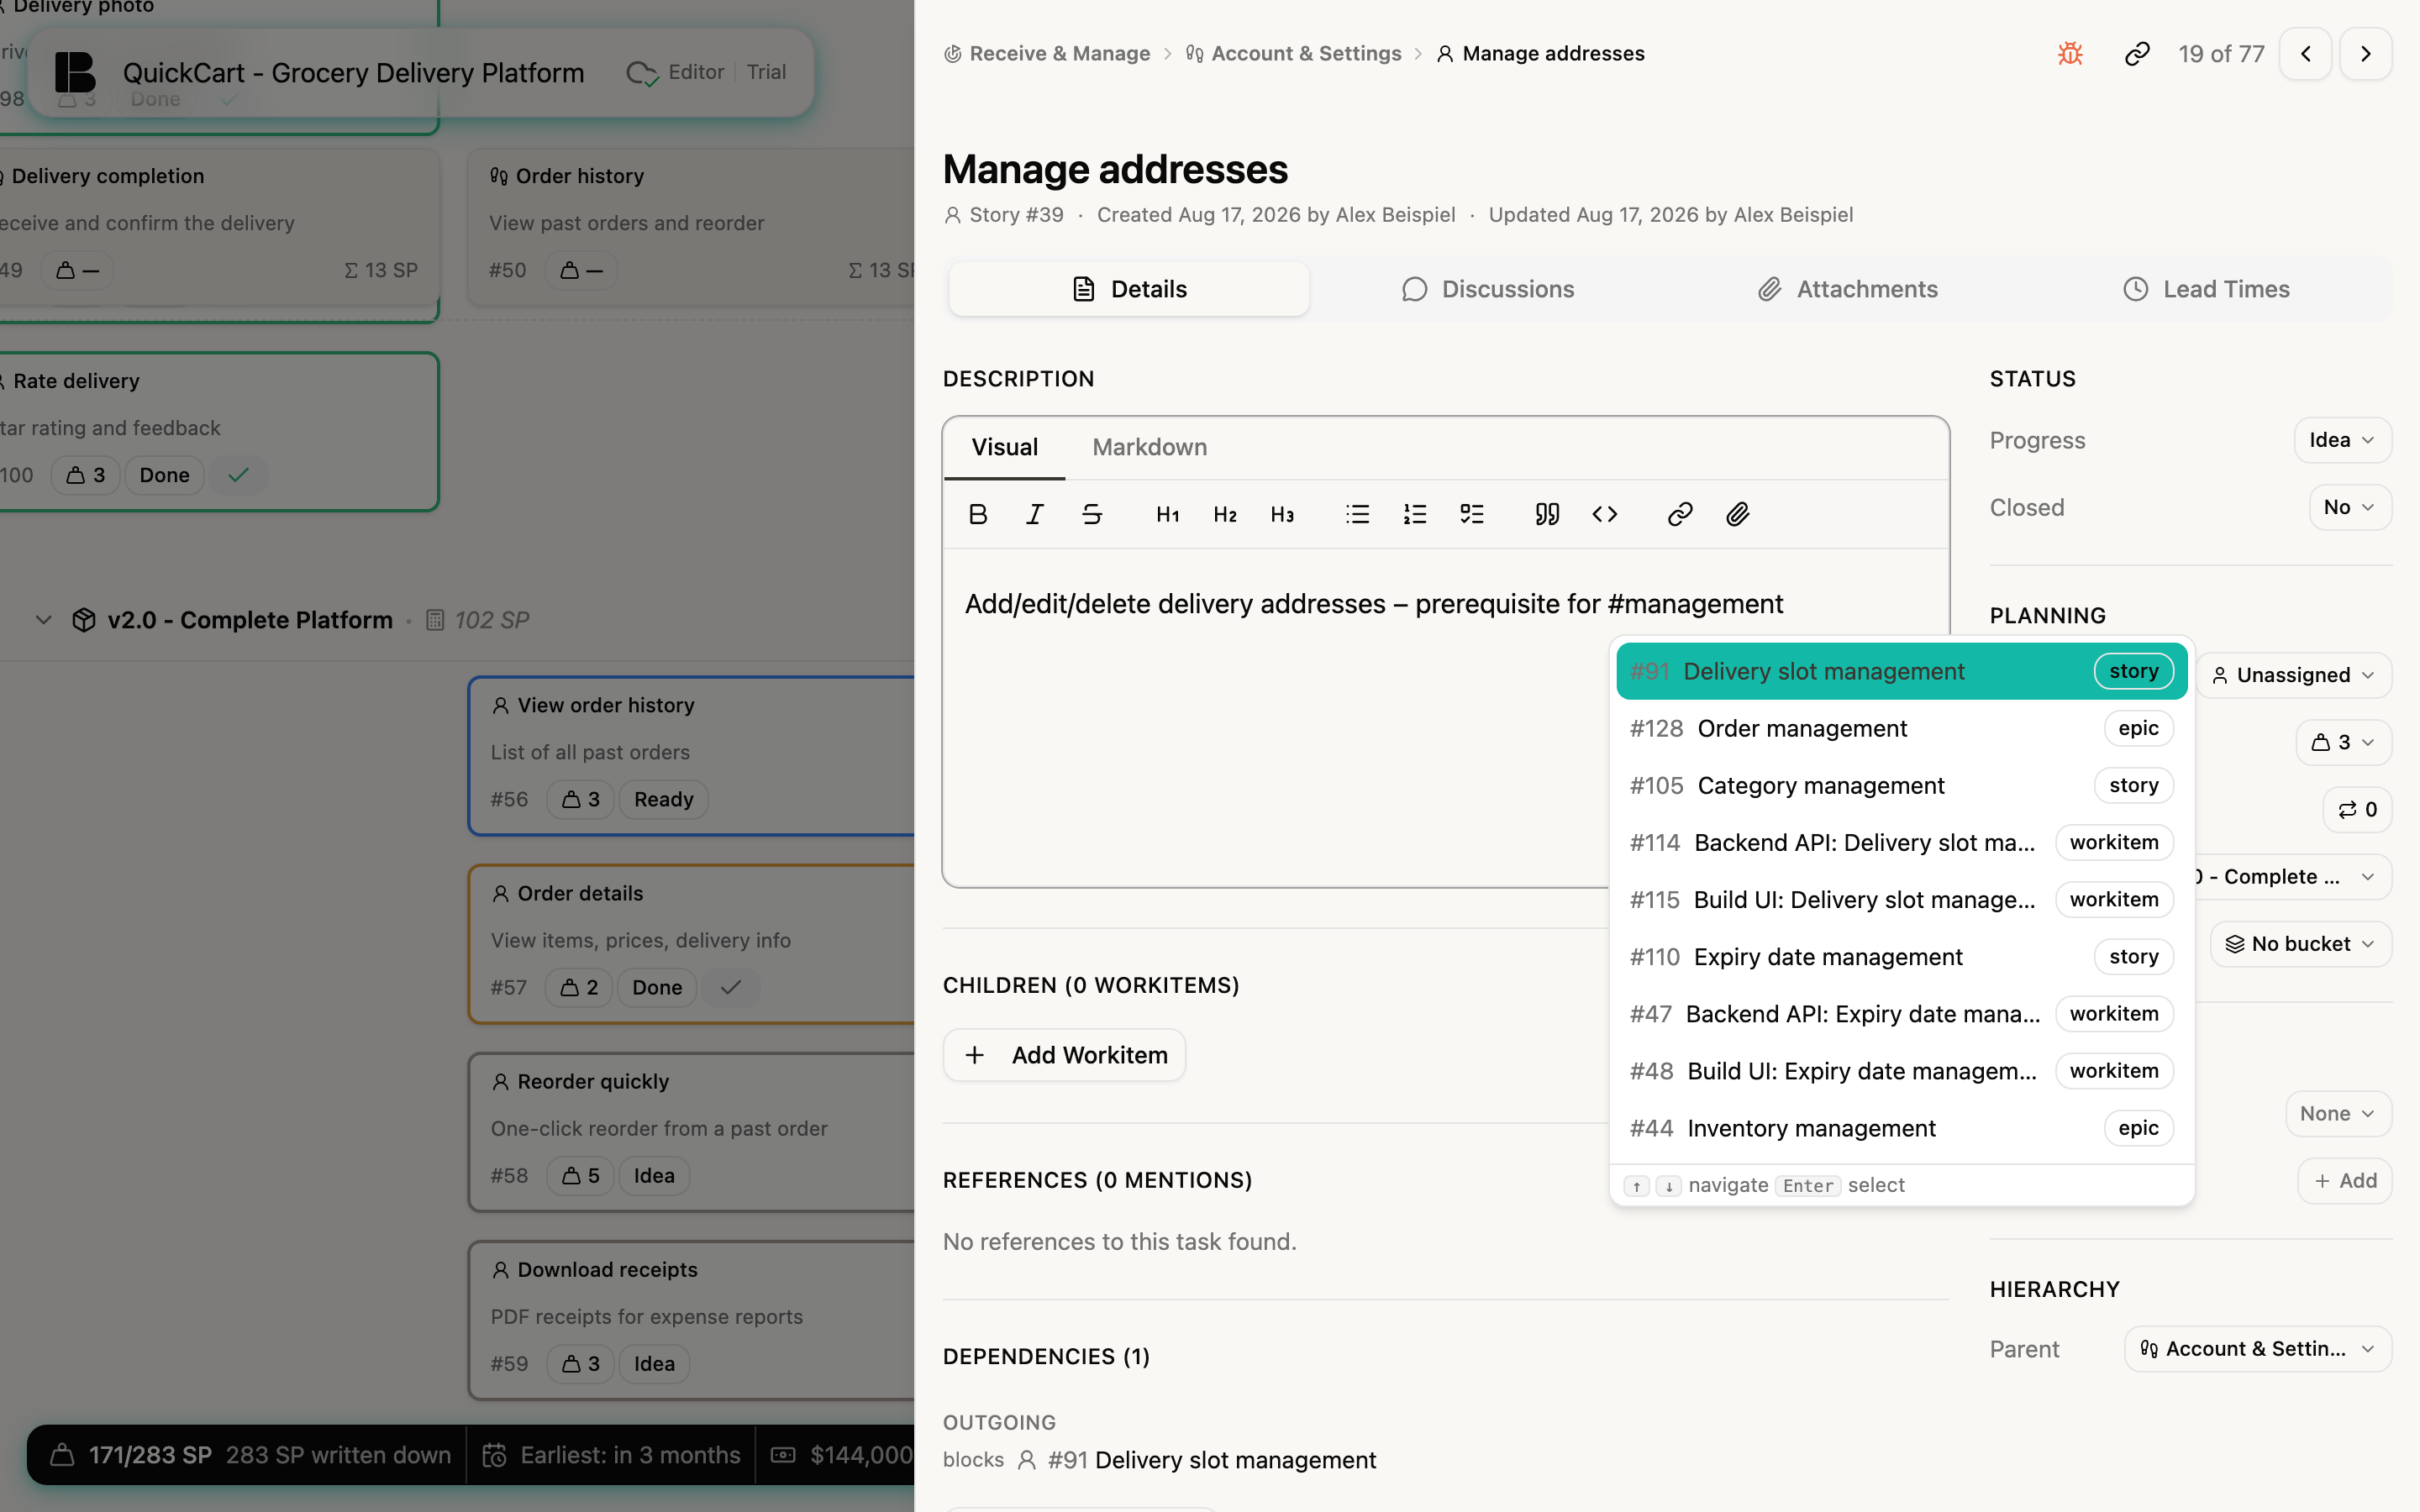Open the Unassigned assignee dropdown

2294,675
